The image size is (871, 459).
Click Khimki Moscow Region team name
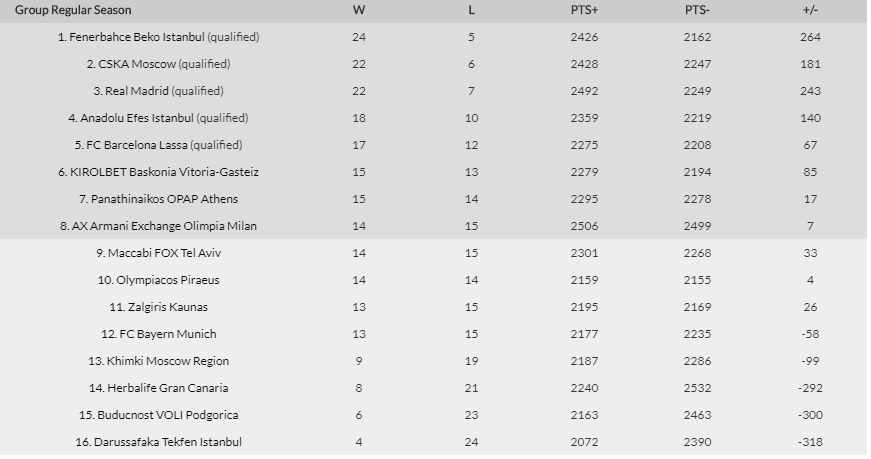point(168,361)
